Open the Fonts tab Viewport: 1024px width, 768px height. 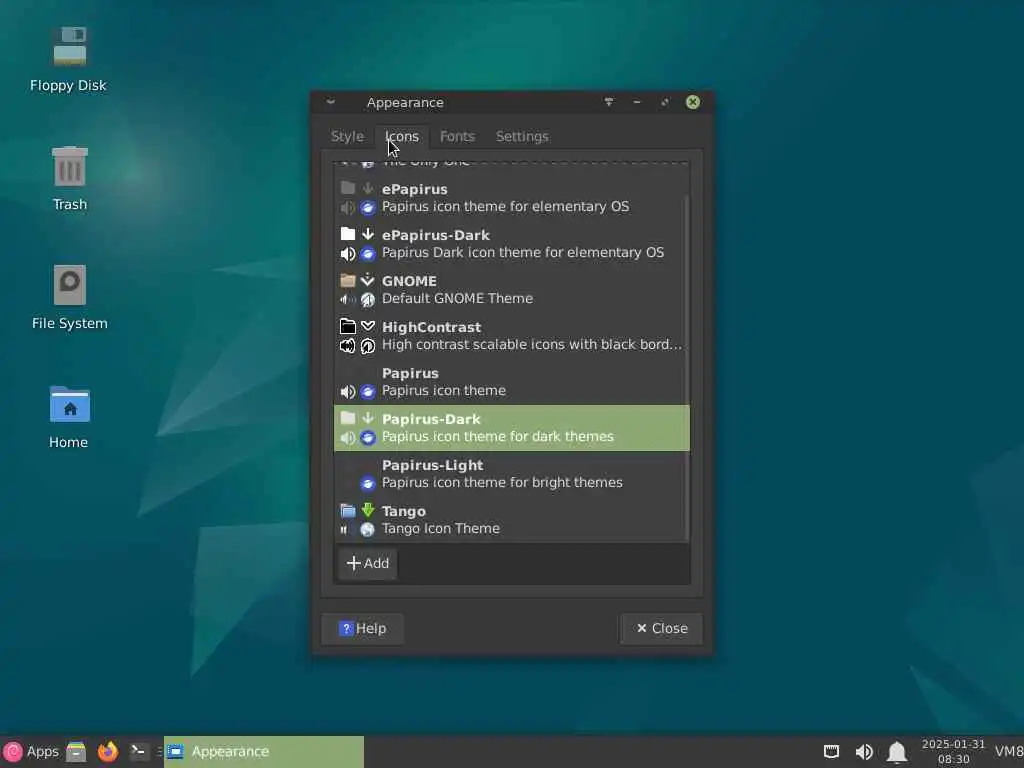[x=457, y=136]
